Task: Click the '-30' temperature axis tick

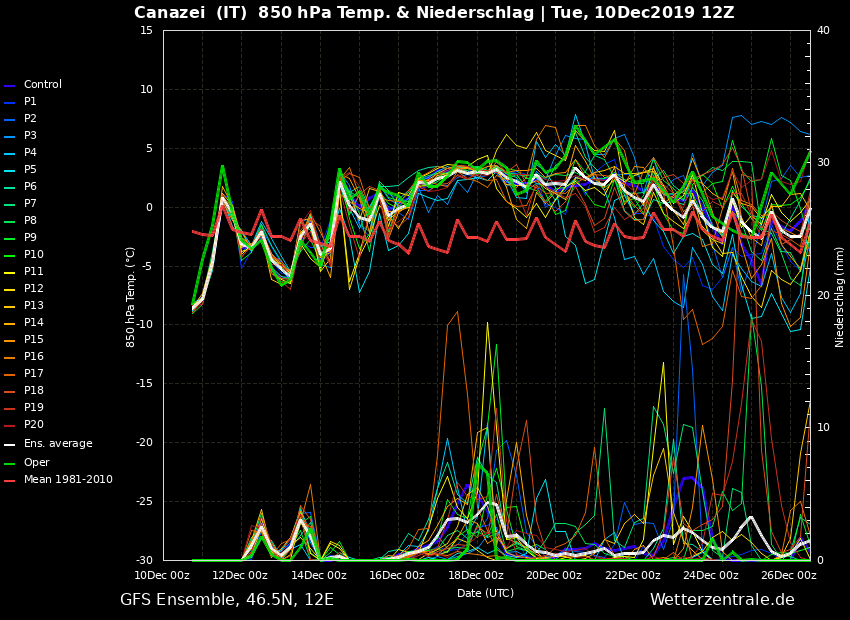Action: coord(144,560)
